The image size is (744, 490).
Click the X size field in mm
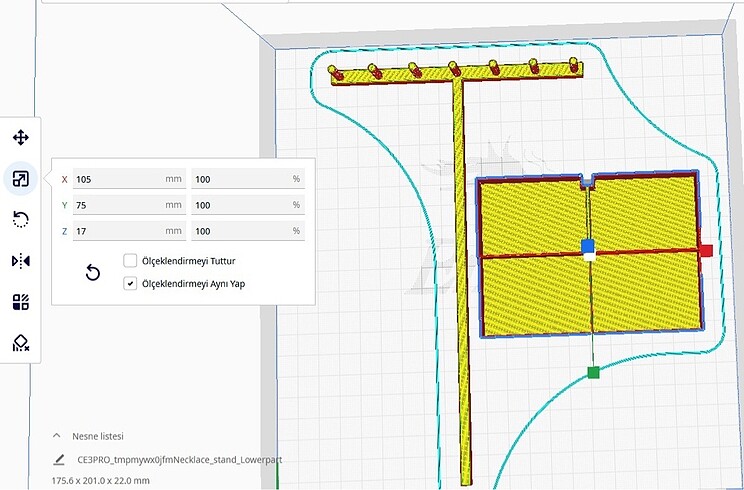(118, 179)
